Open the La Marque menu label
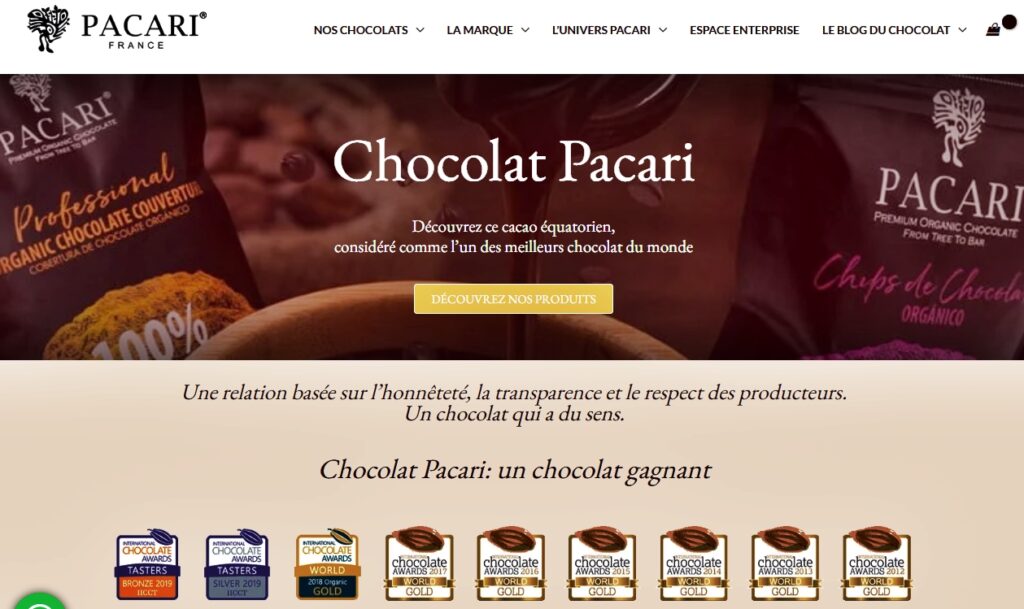Image resolution: width=1024 pixels, height=609 pixels. point(480,30)
